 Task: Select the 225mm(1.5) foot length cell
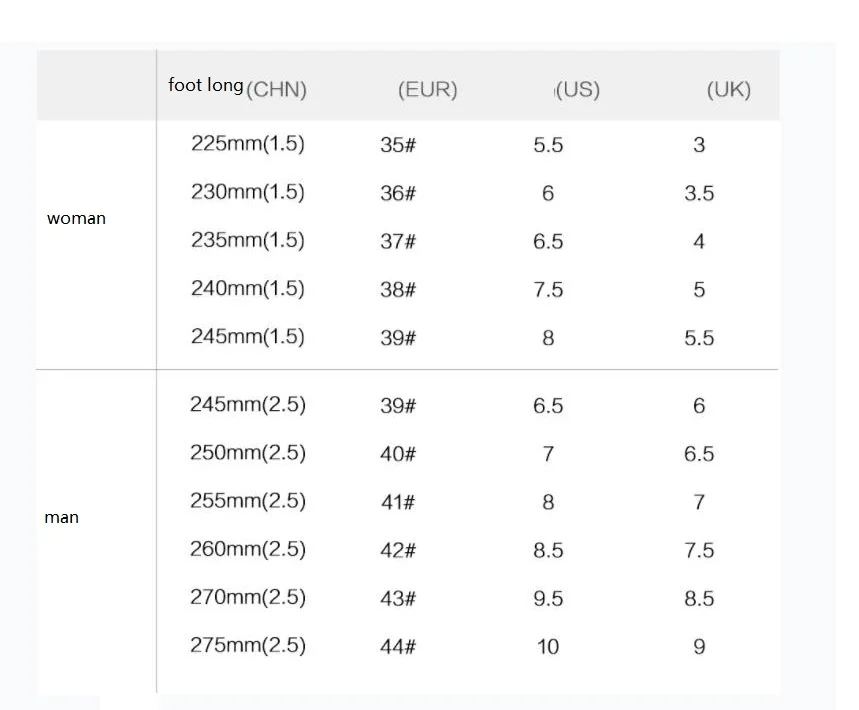[x=247, y=143]
